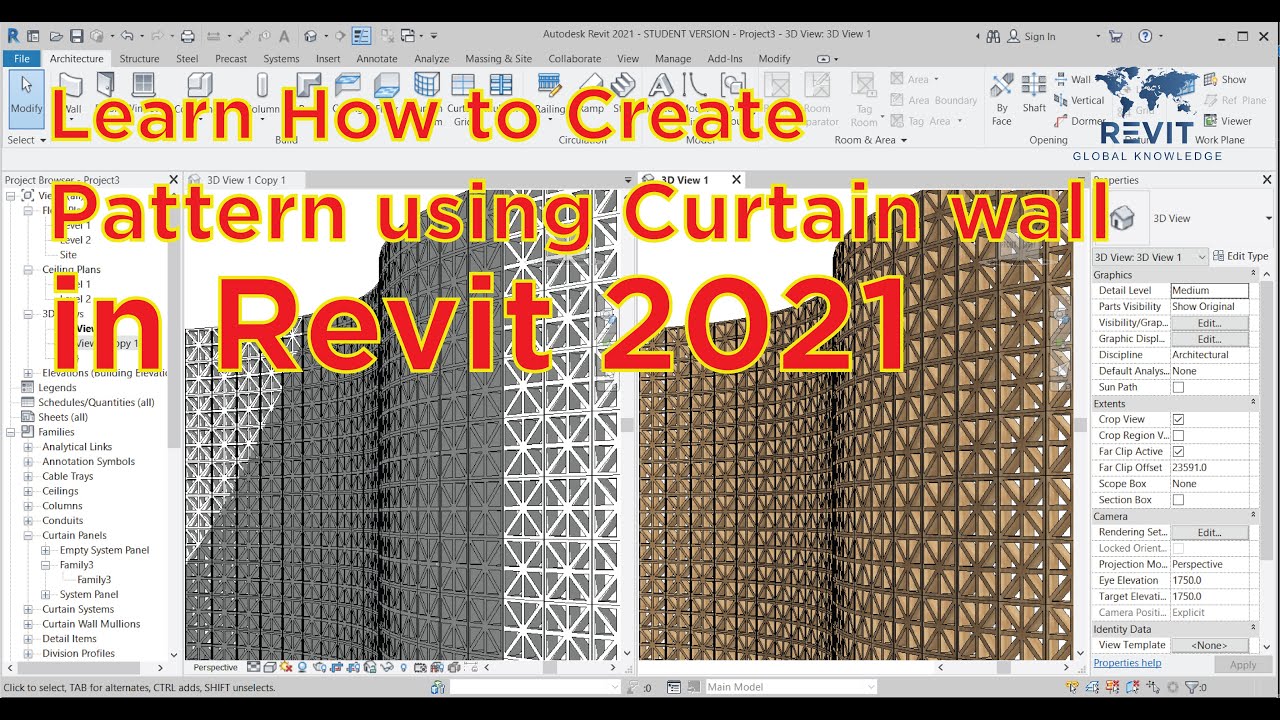Open the Room & Area panel dropdown
This screenshot has height=720, width=1280.
click(870, 140)
